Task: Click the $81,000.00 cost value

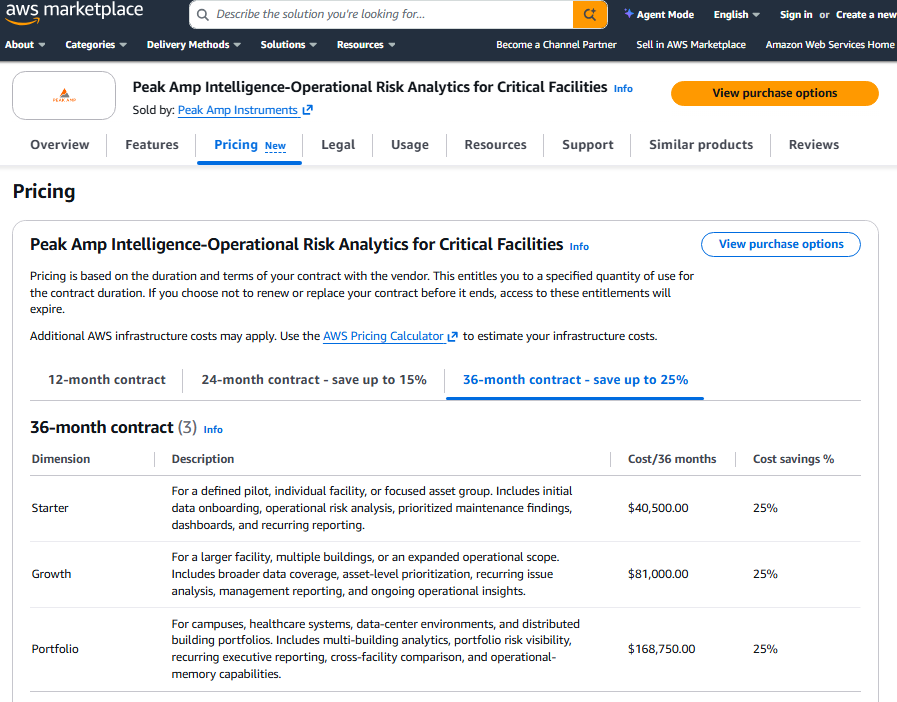Action: [x=658, y=574]
